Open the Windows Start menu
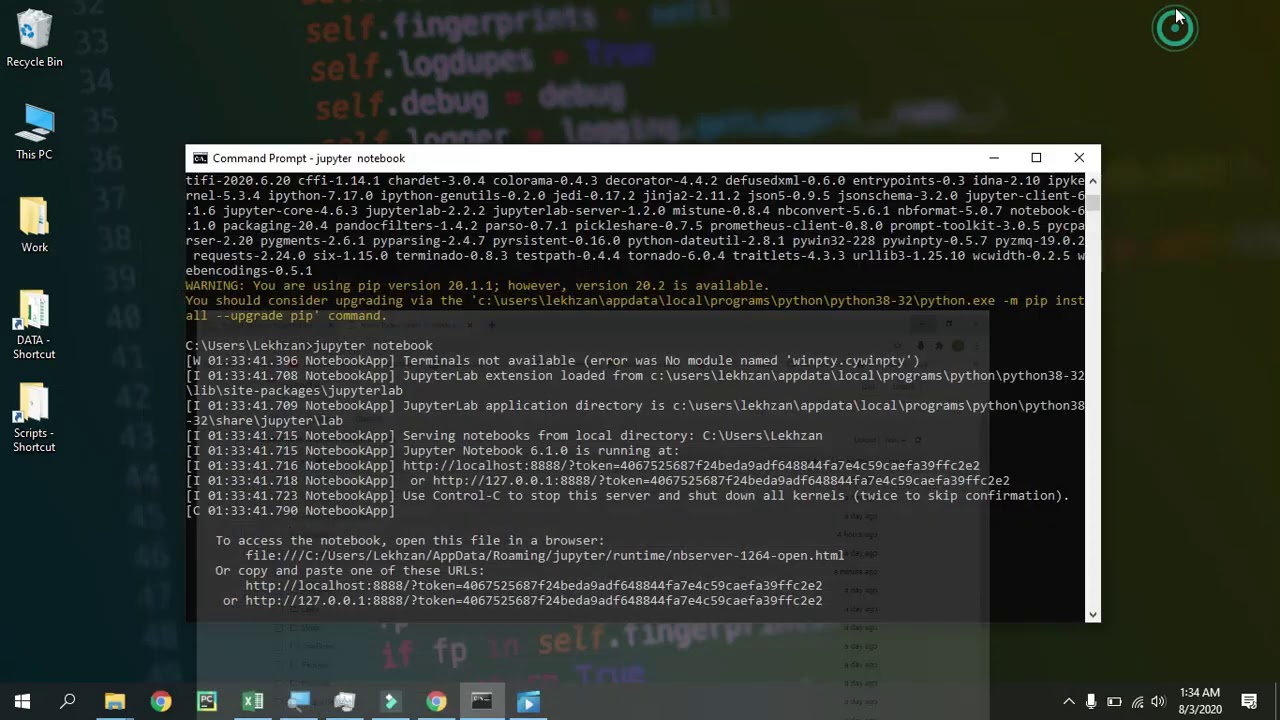This screenshot has width=1280, height=720. coord(22,702)
